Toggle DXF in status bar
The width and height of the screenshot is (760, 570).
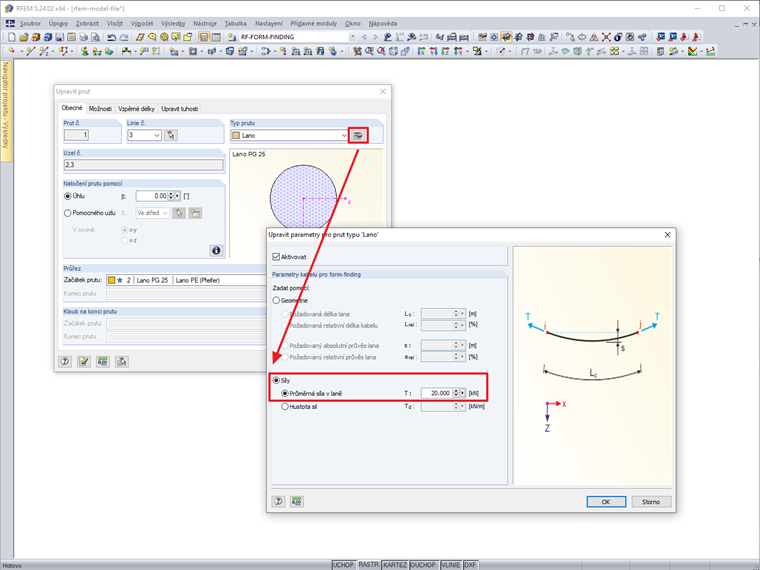(x=471, y=565)
